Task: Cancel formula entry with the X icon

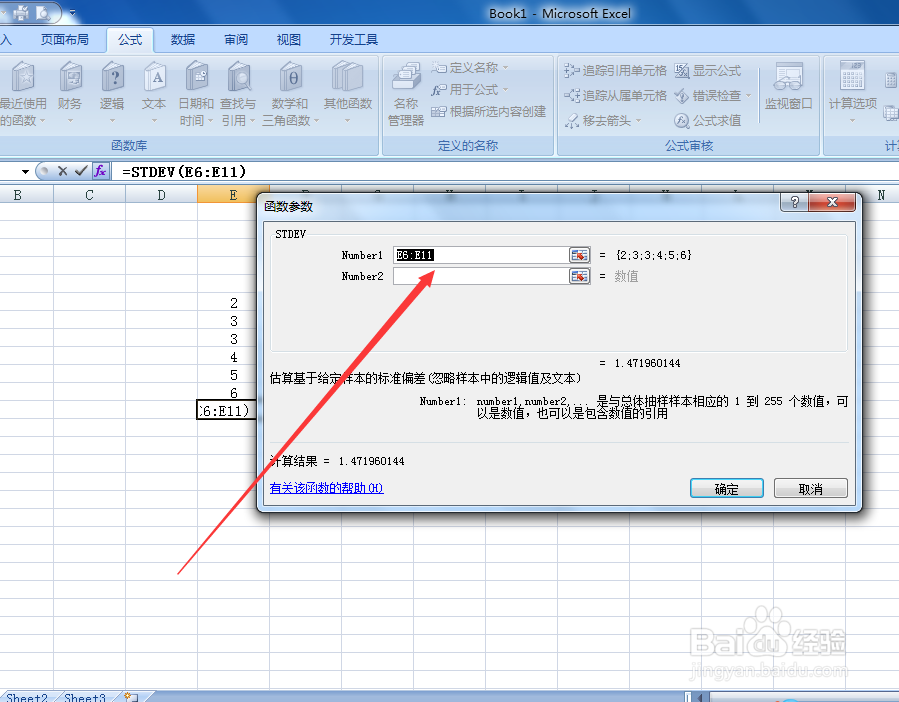Action: tap(63, 171)
